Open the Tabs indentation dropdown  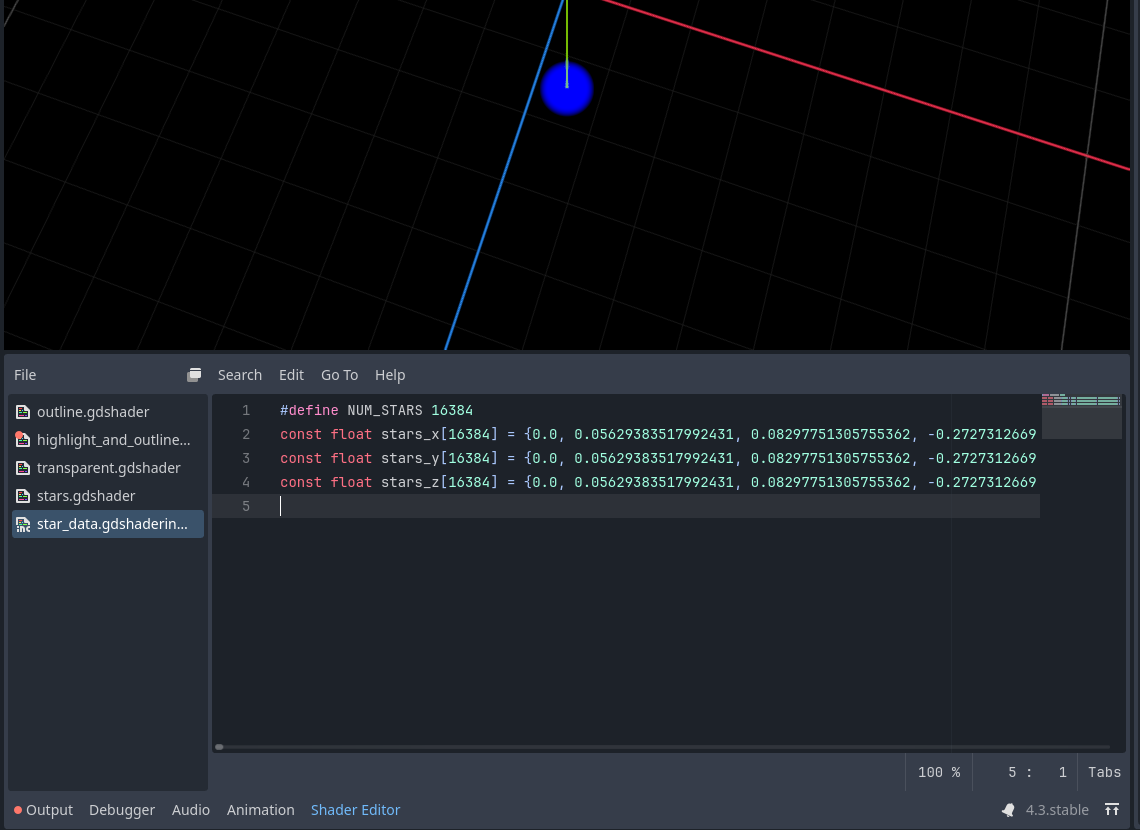tap(1104, 772)
